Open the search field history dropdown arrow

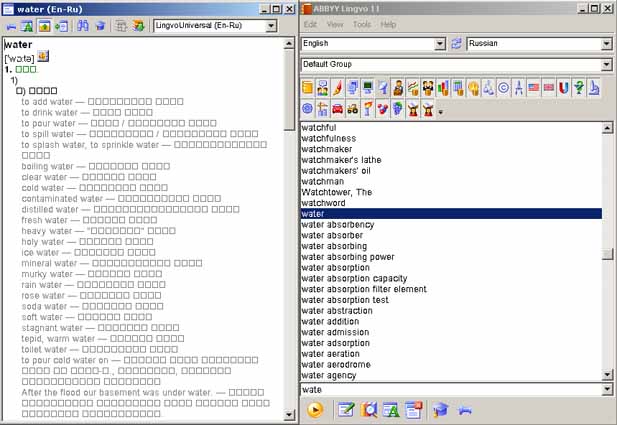tap(606, 390)
